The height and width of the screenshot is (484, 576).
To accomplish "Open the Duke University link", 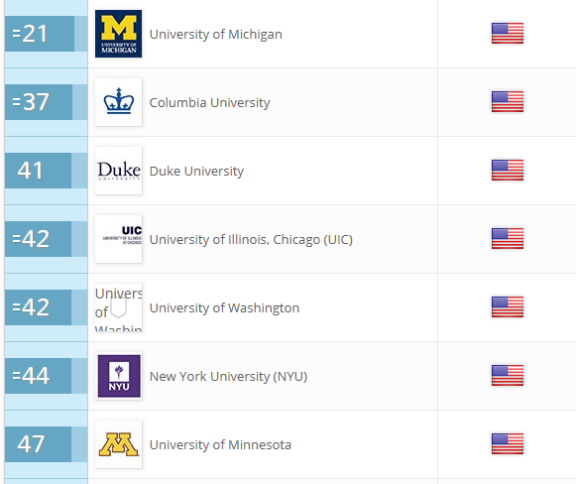I will coord(197,171).
